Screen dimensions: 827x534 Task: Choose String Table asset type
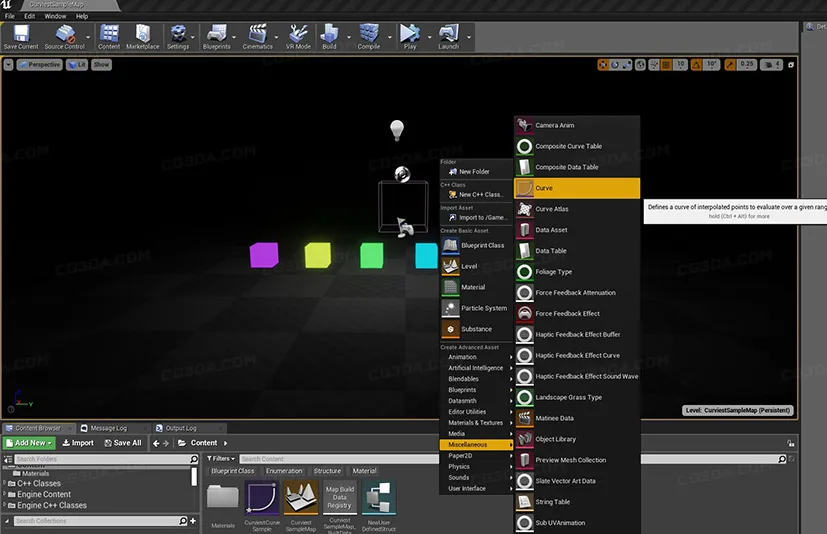point(577,502)
